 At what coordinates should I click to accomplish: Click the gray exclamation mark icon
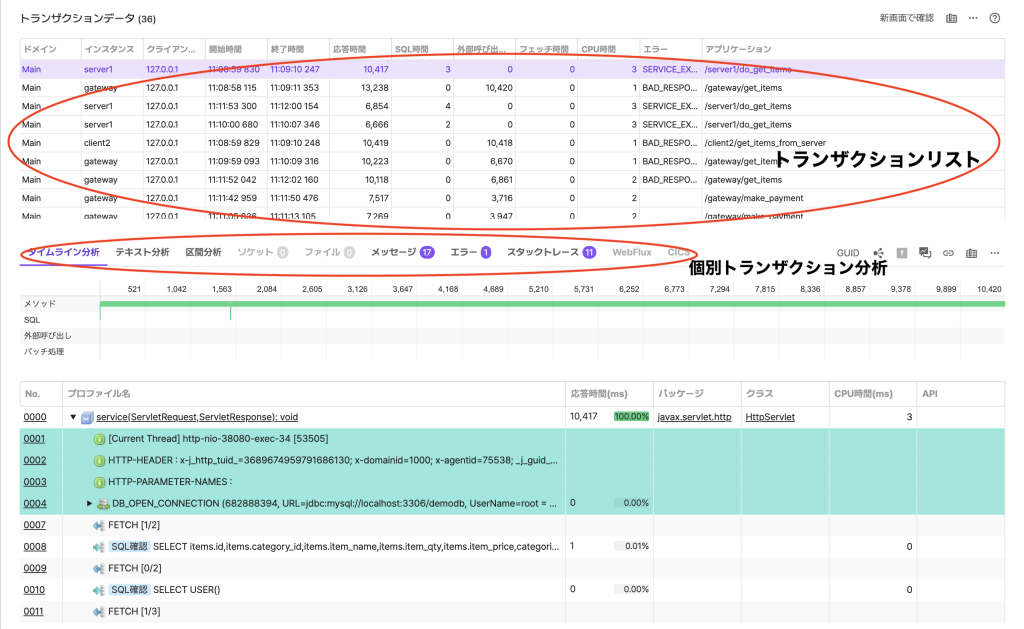[x=902, y=253]
